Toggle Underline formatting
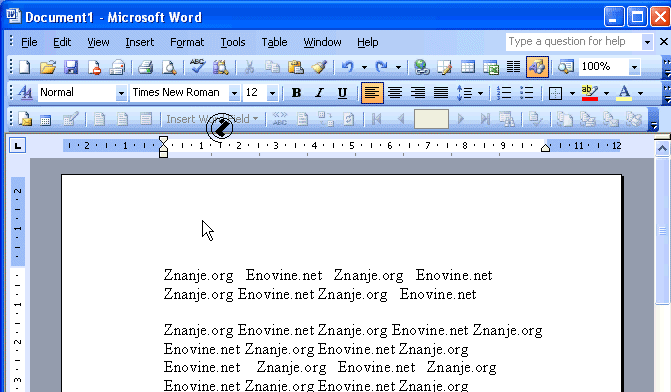Viewport: 671px width, 392px height. click(342, 92)
